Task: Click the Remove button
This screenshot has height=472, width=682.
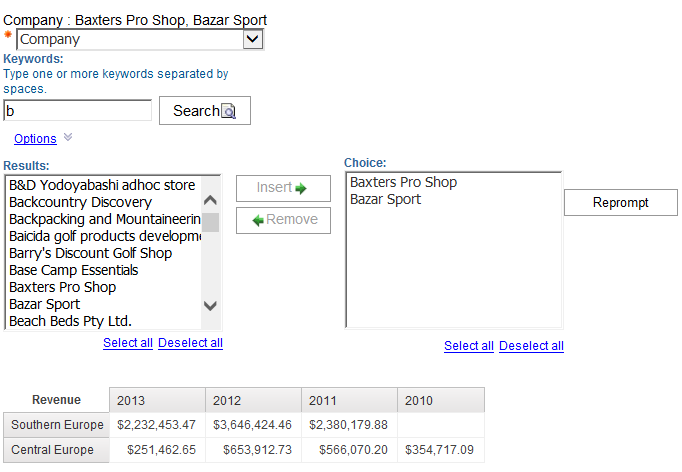Action: pyautogui.click(x=283, y=221)
